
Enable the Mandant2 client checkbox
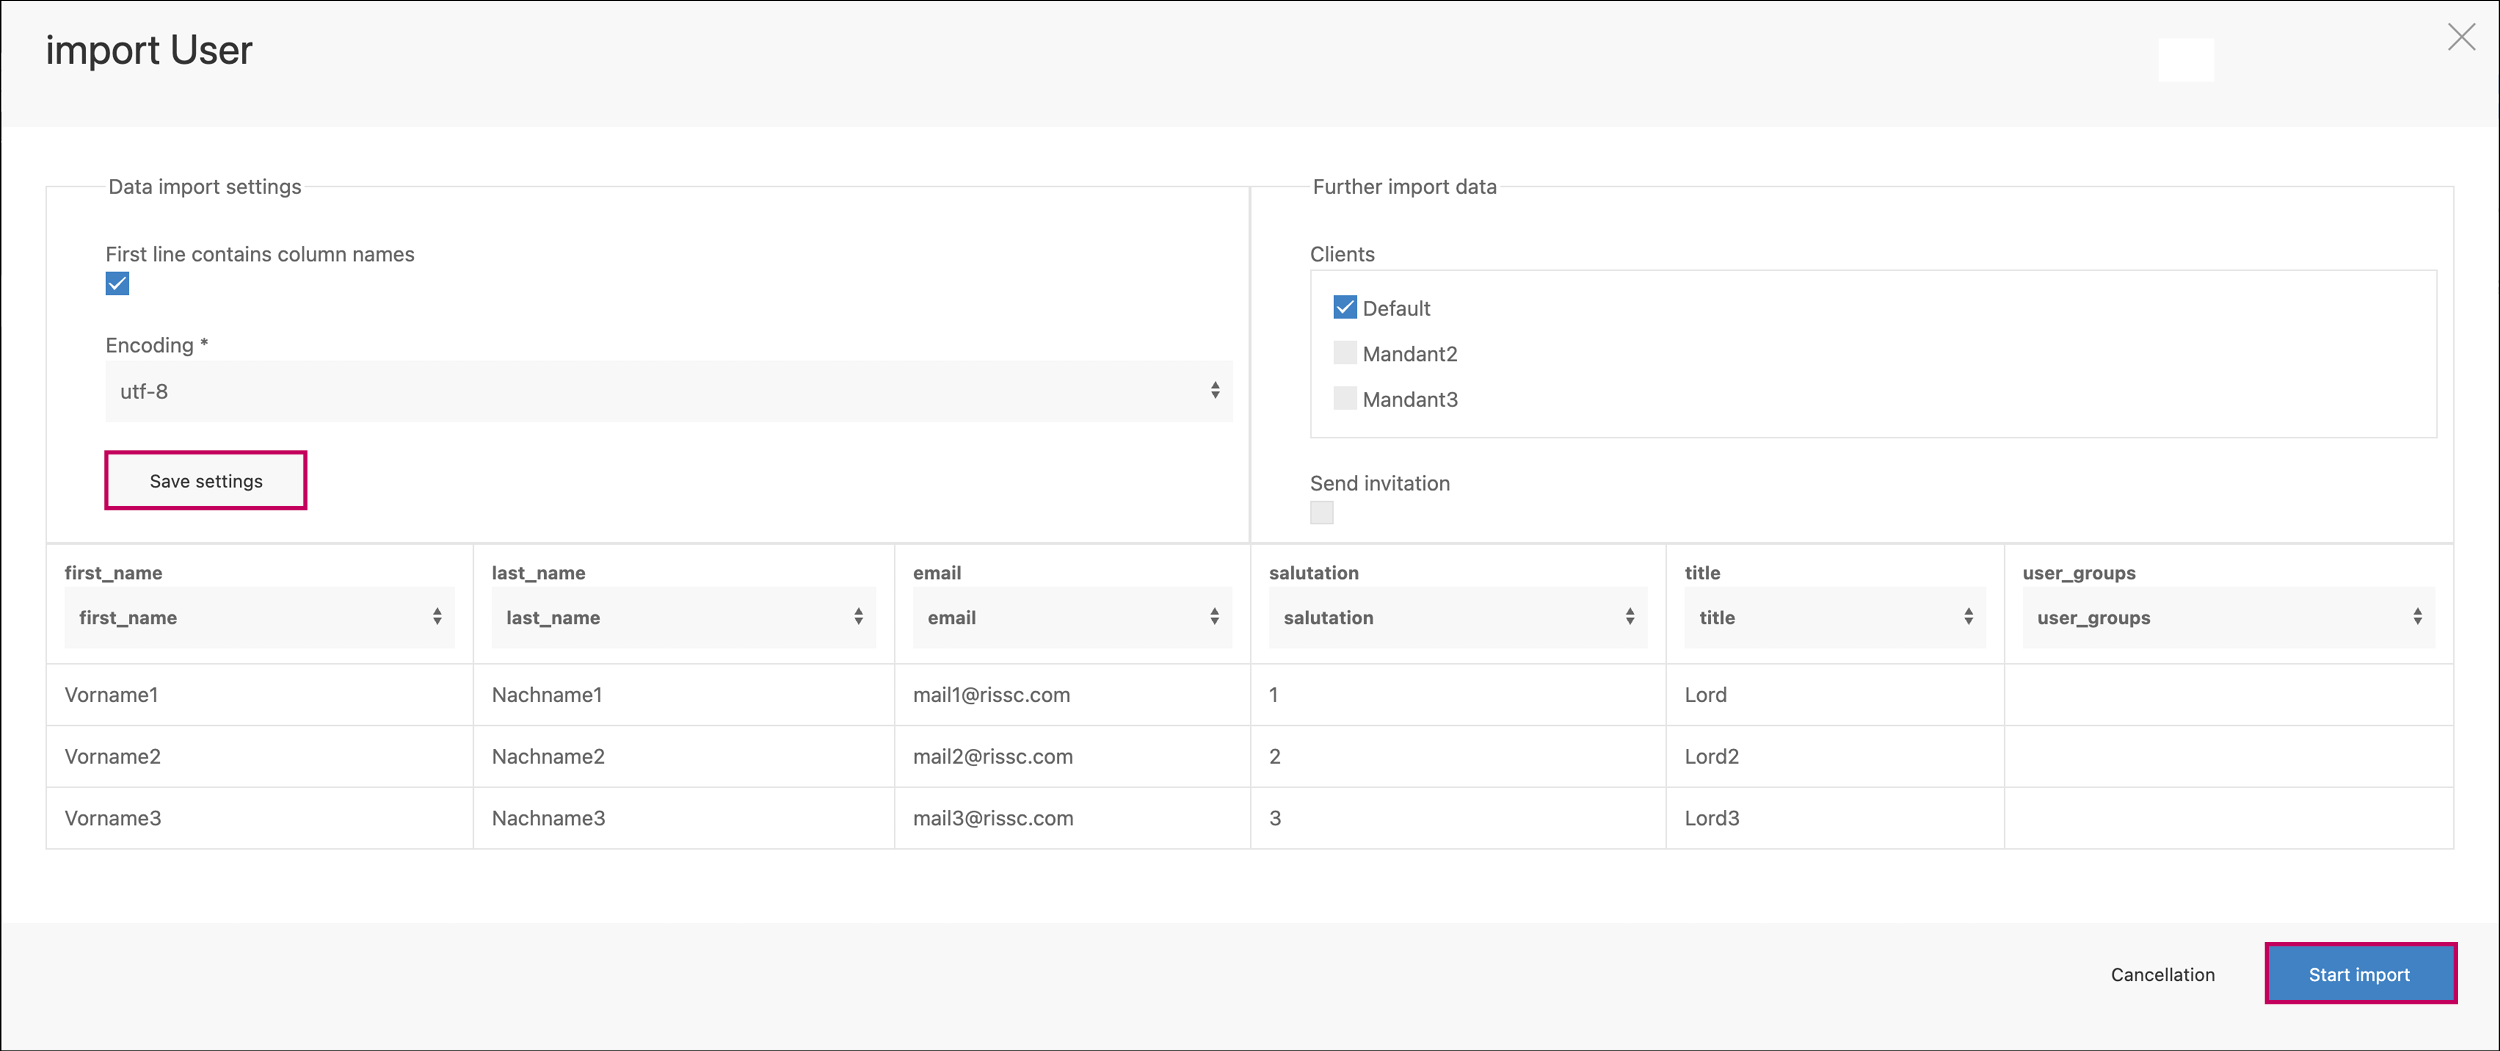pos(1344,353)
